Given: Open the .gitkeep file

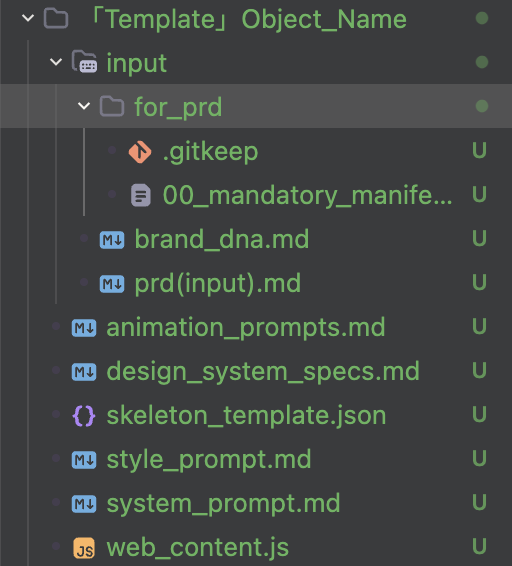Looking at the screenshot, I should pyautogui.click(x=211, y=152).
